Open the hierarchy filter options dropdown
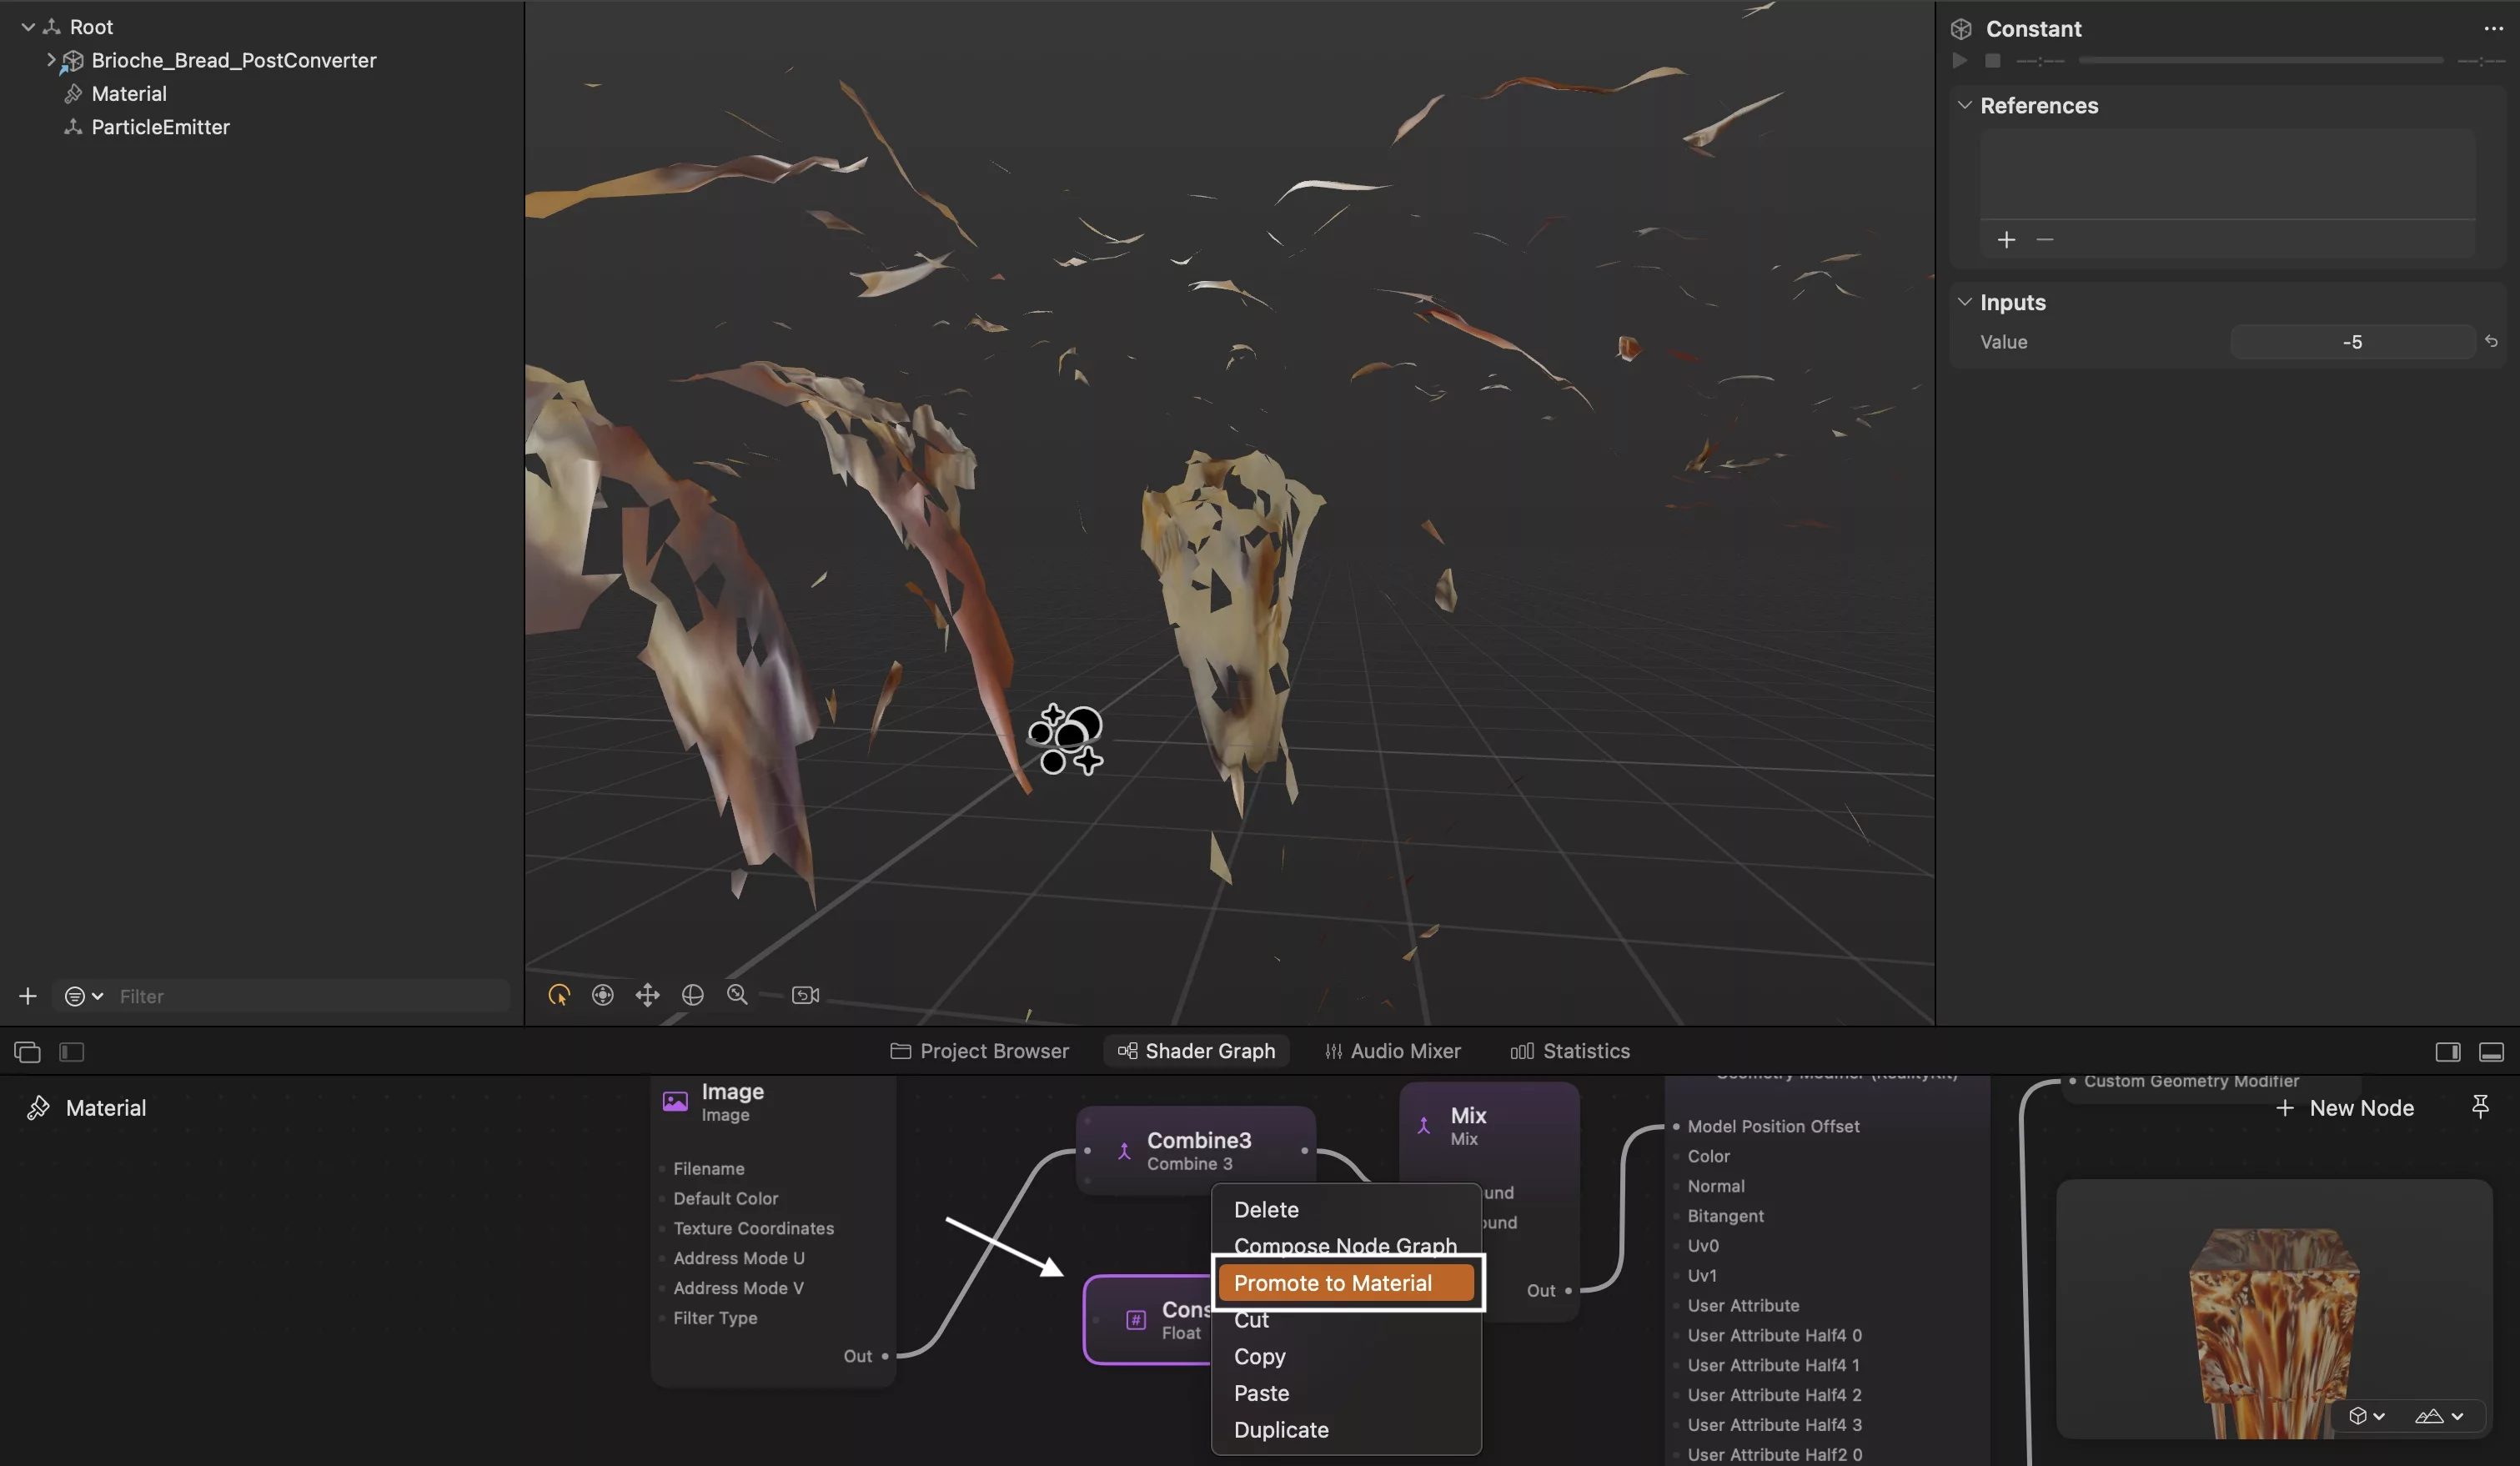The height and width of the screenshot is (1466, 2520). pos(84,996)
